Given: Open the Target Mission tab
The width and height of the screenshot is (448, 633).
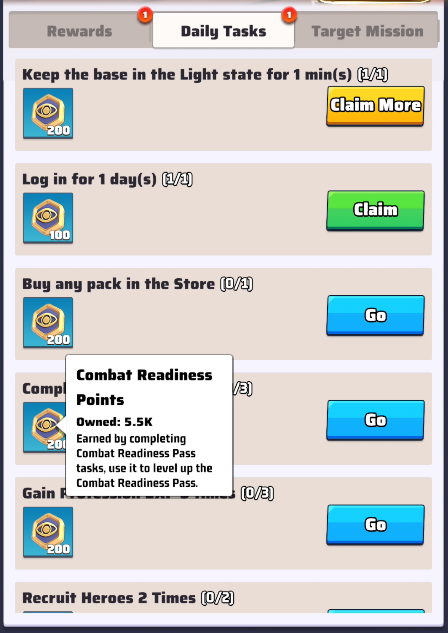Looking at the screenshot, I should click(367, 31).
